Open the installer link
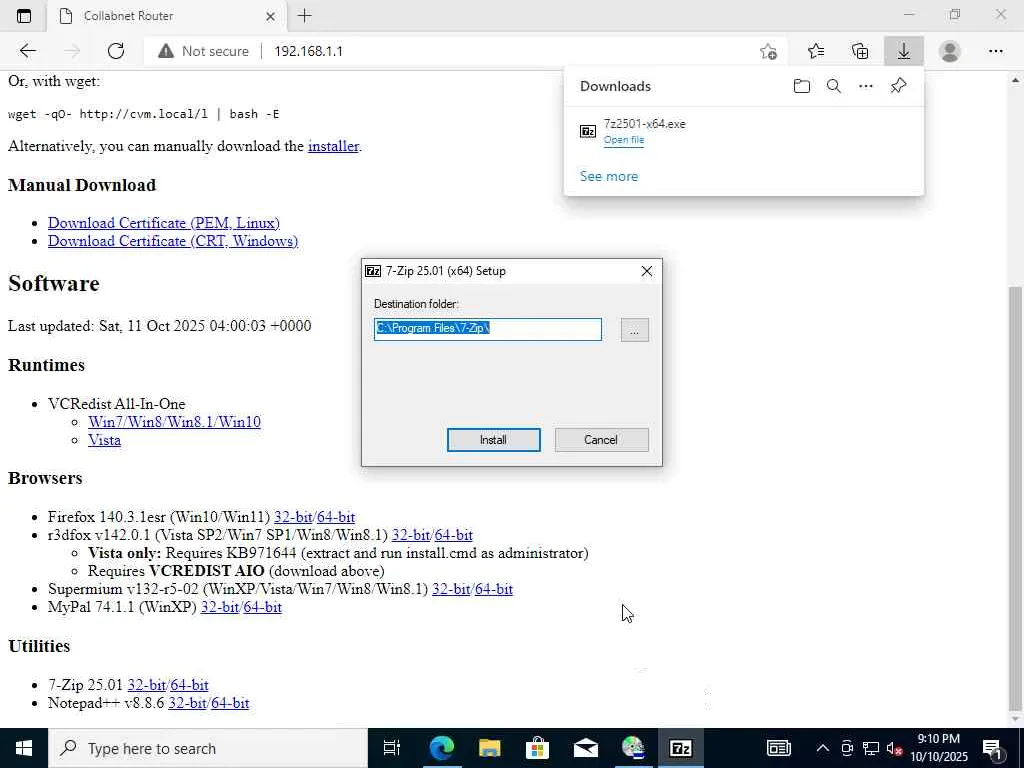This screenshot has height=768, width=1024. (333, 146)
